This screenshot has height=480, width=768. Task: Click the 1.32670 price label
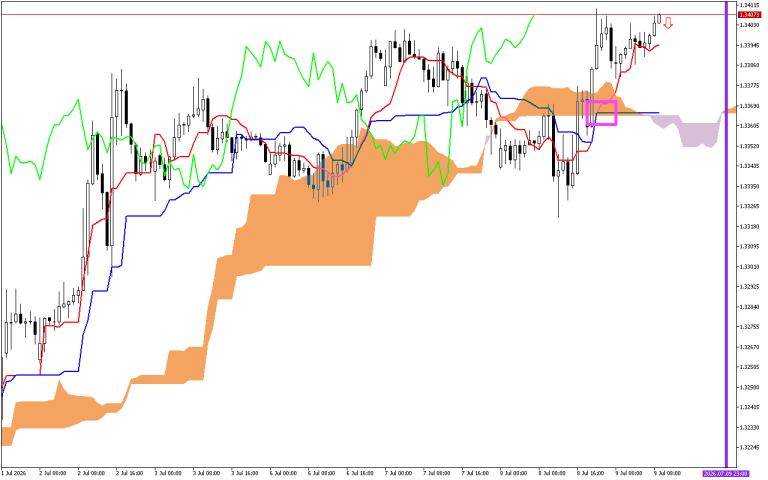(749, 347)
